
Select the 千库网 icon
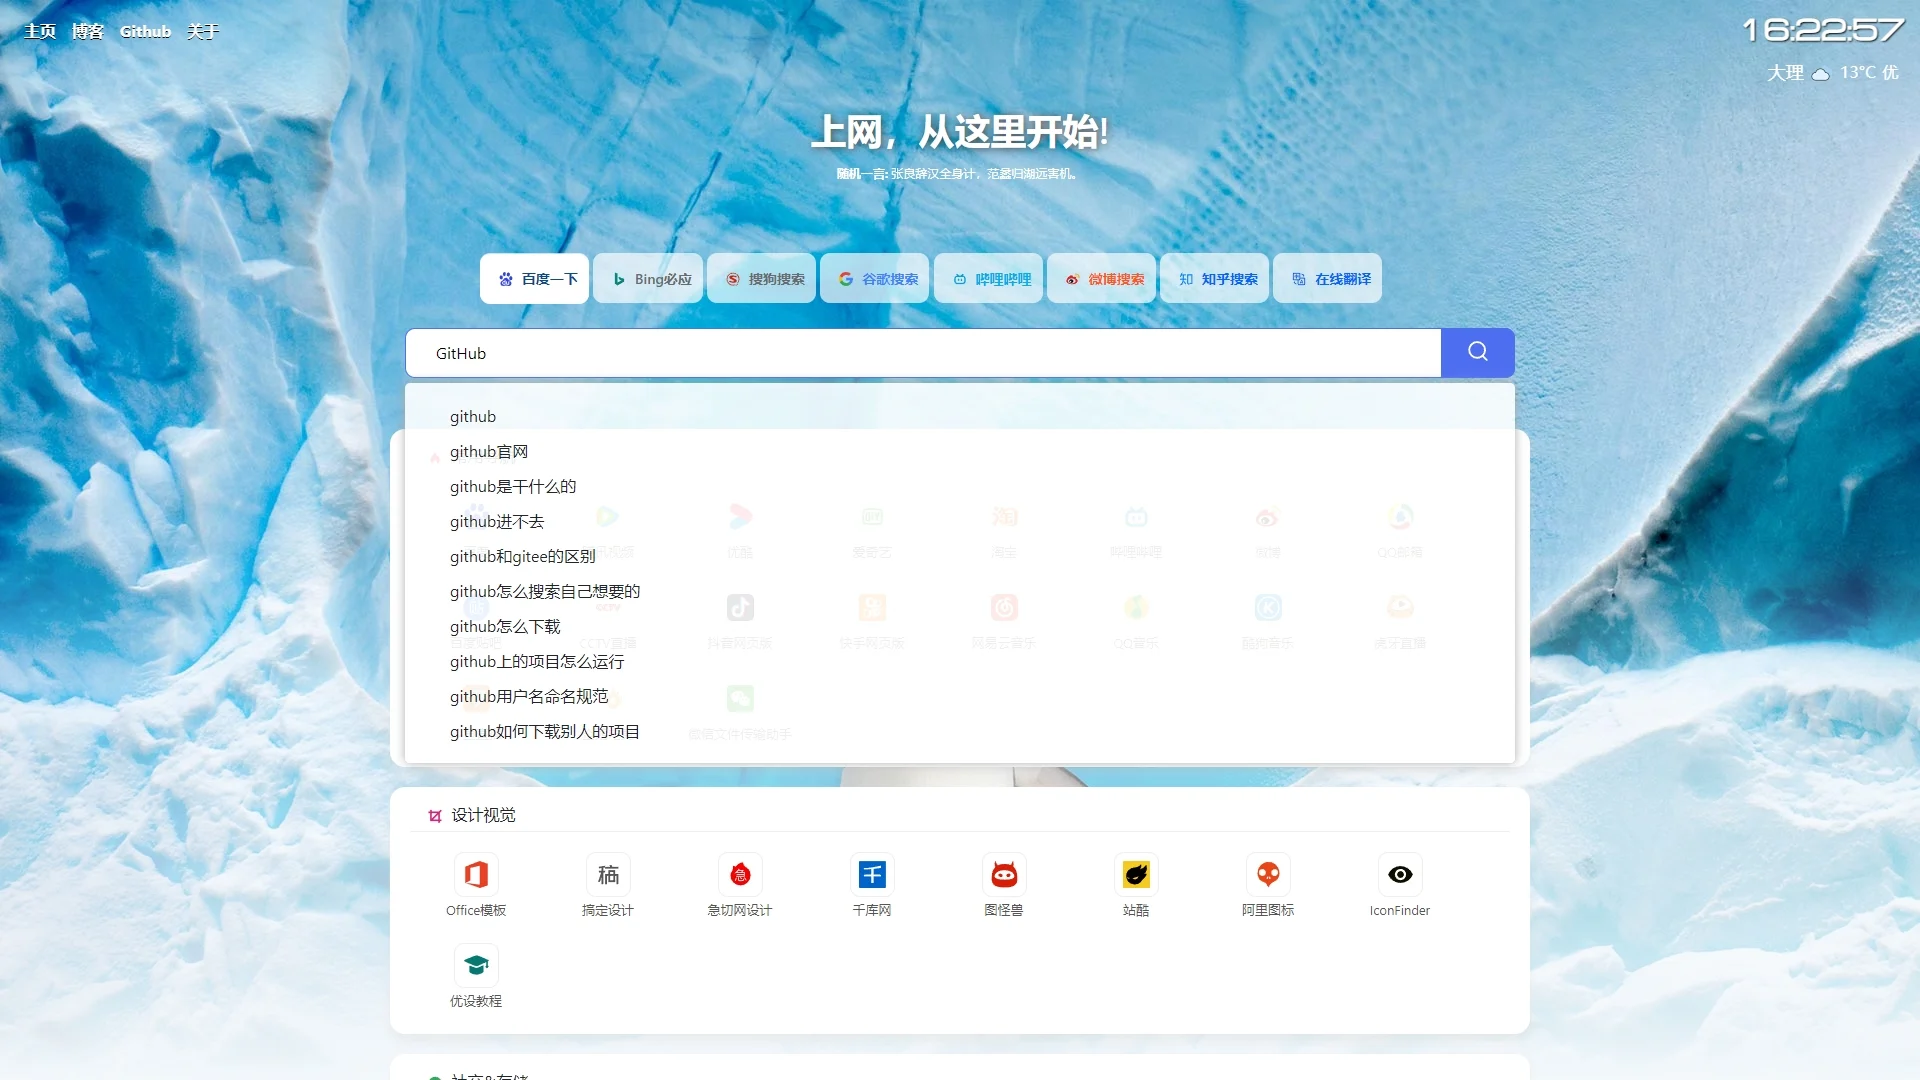872,874
